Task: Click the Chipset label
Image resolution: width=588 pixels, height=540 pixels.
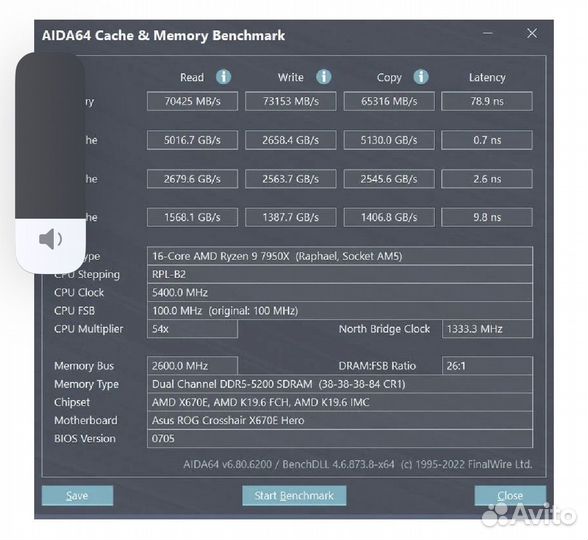Action: (72, 402)
